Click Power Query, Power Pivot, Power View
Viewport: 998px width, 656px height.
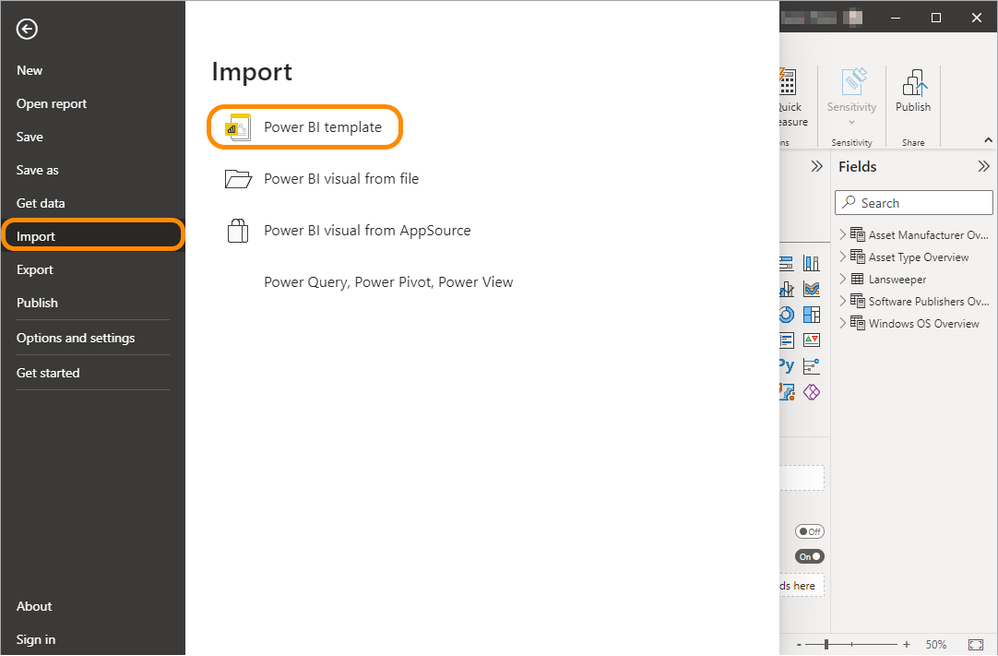[388, 282]
